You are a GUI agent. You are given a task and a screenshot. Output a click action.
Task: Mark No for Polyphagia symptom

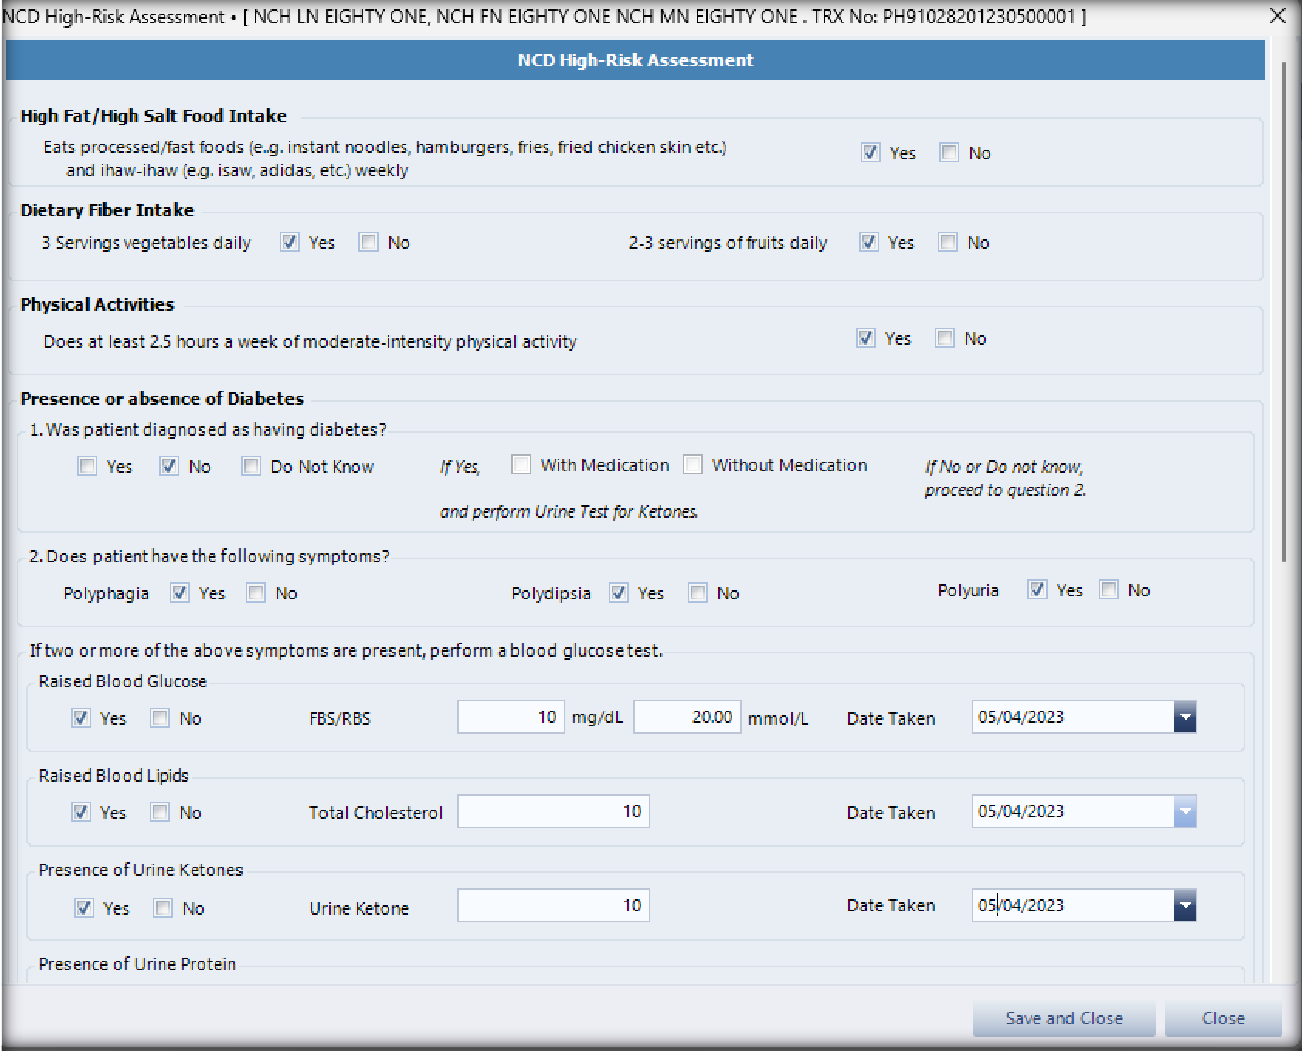pos(257,593)
